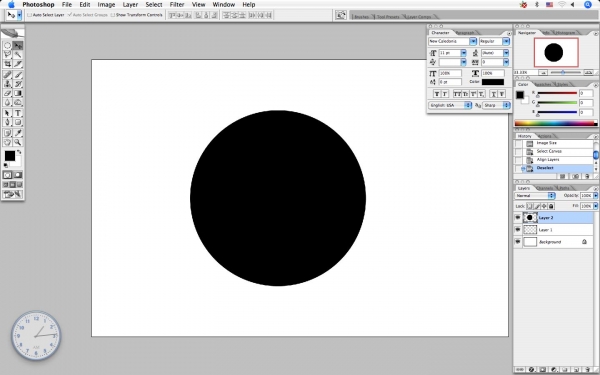Click the Character panel text color swatch
The height and width of the screenshot is (375, 600).
(x=493, y=82)
